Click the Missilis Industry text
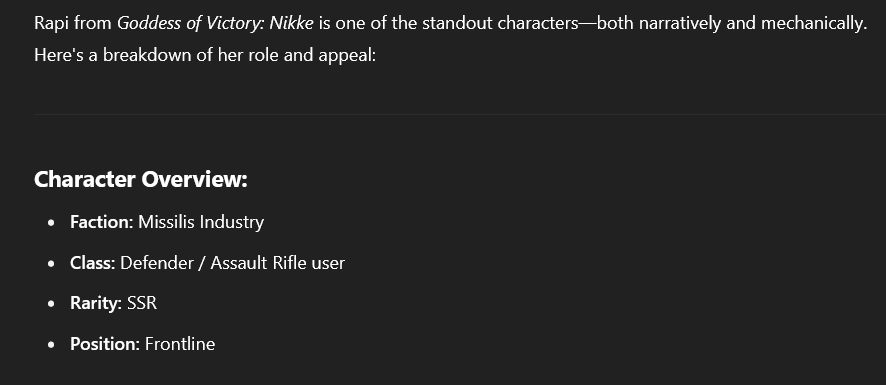Viewport: 886px width, 385px height. pos(201,222)
